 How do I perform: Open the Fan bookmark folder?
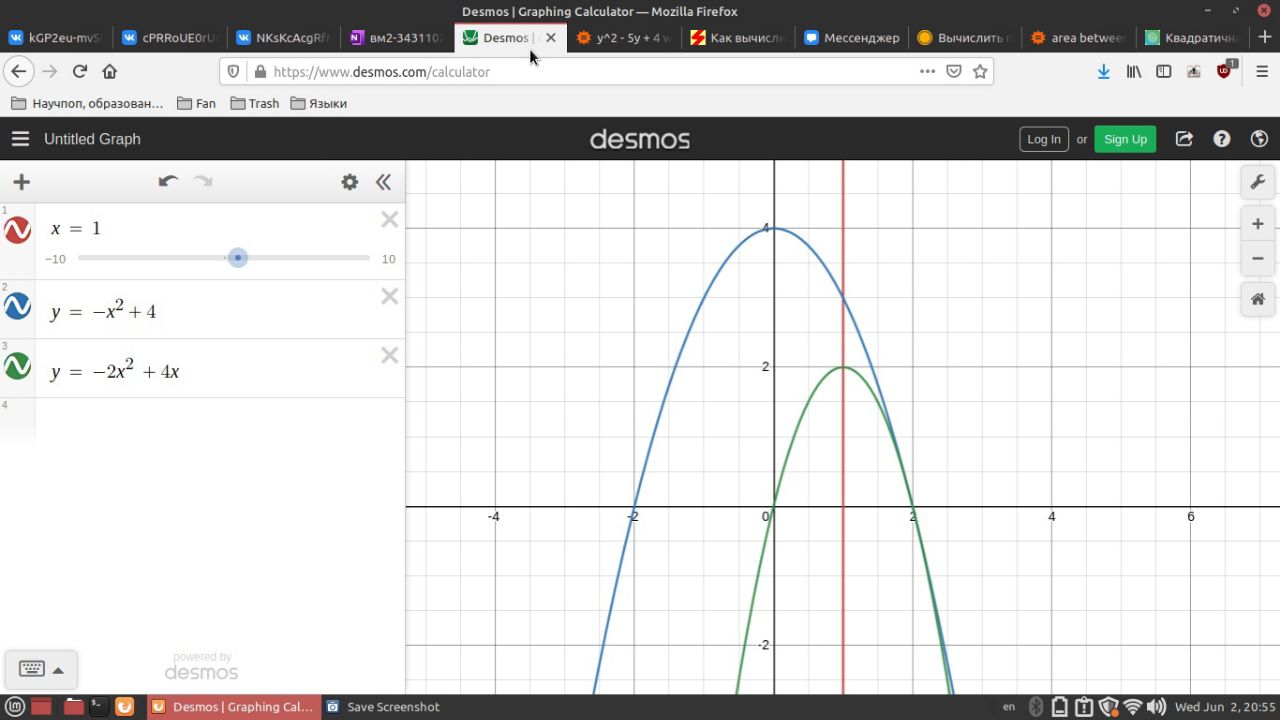(196, 103)
